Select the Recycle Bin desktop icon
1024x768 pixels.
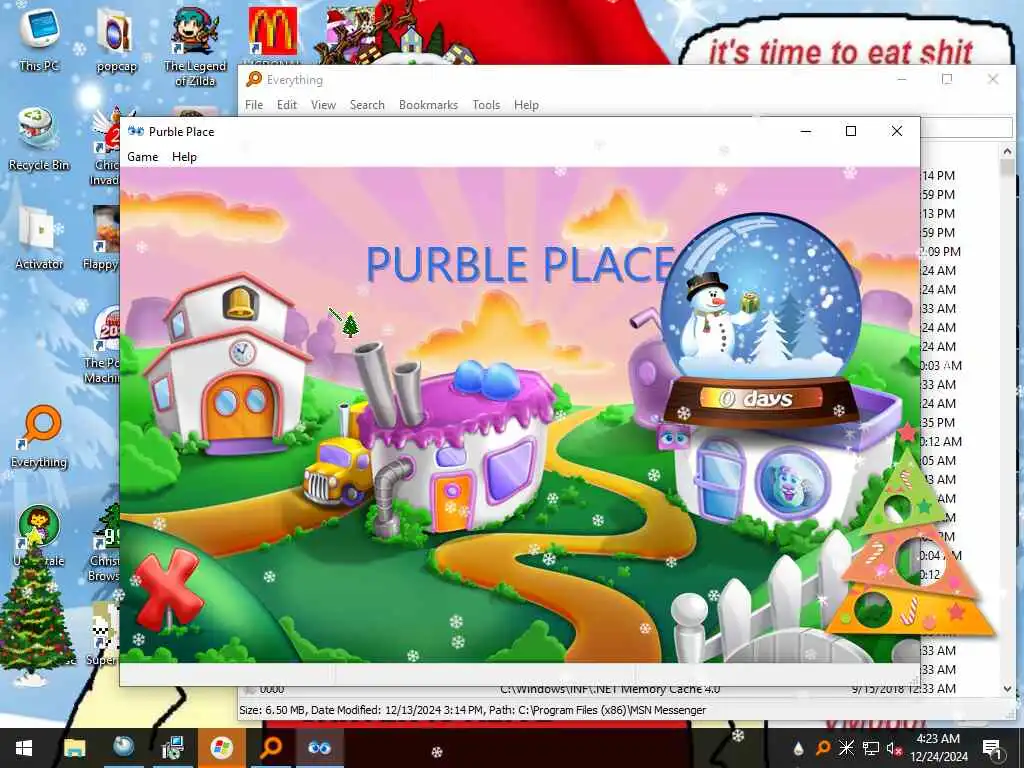point(39,139)
